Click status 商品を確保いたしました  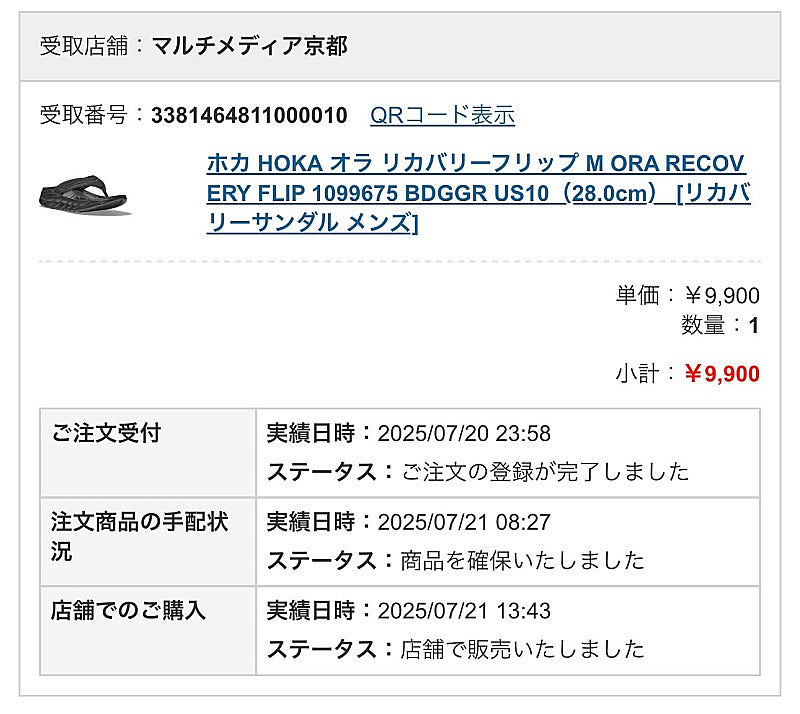(x=523, y=560)
